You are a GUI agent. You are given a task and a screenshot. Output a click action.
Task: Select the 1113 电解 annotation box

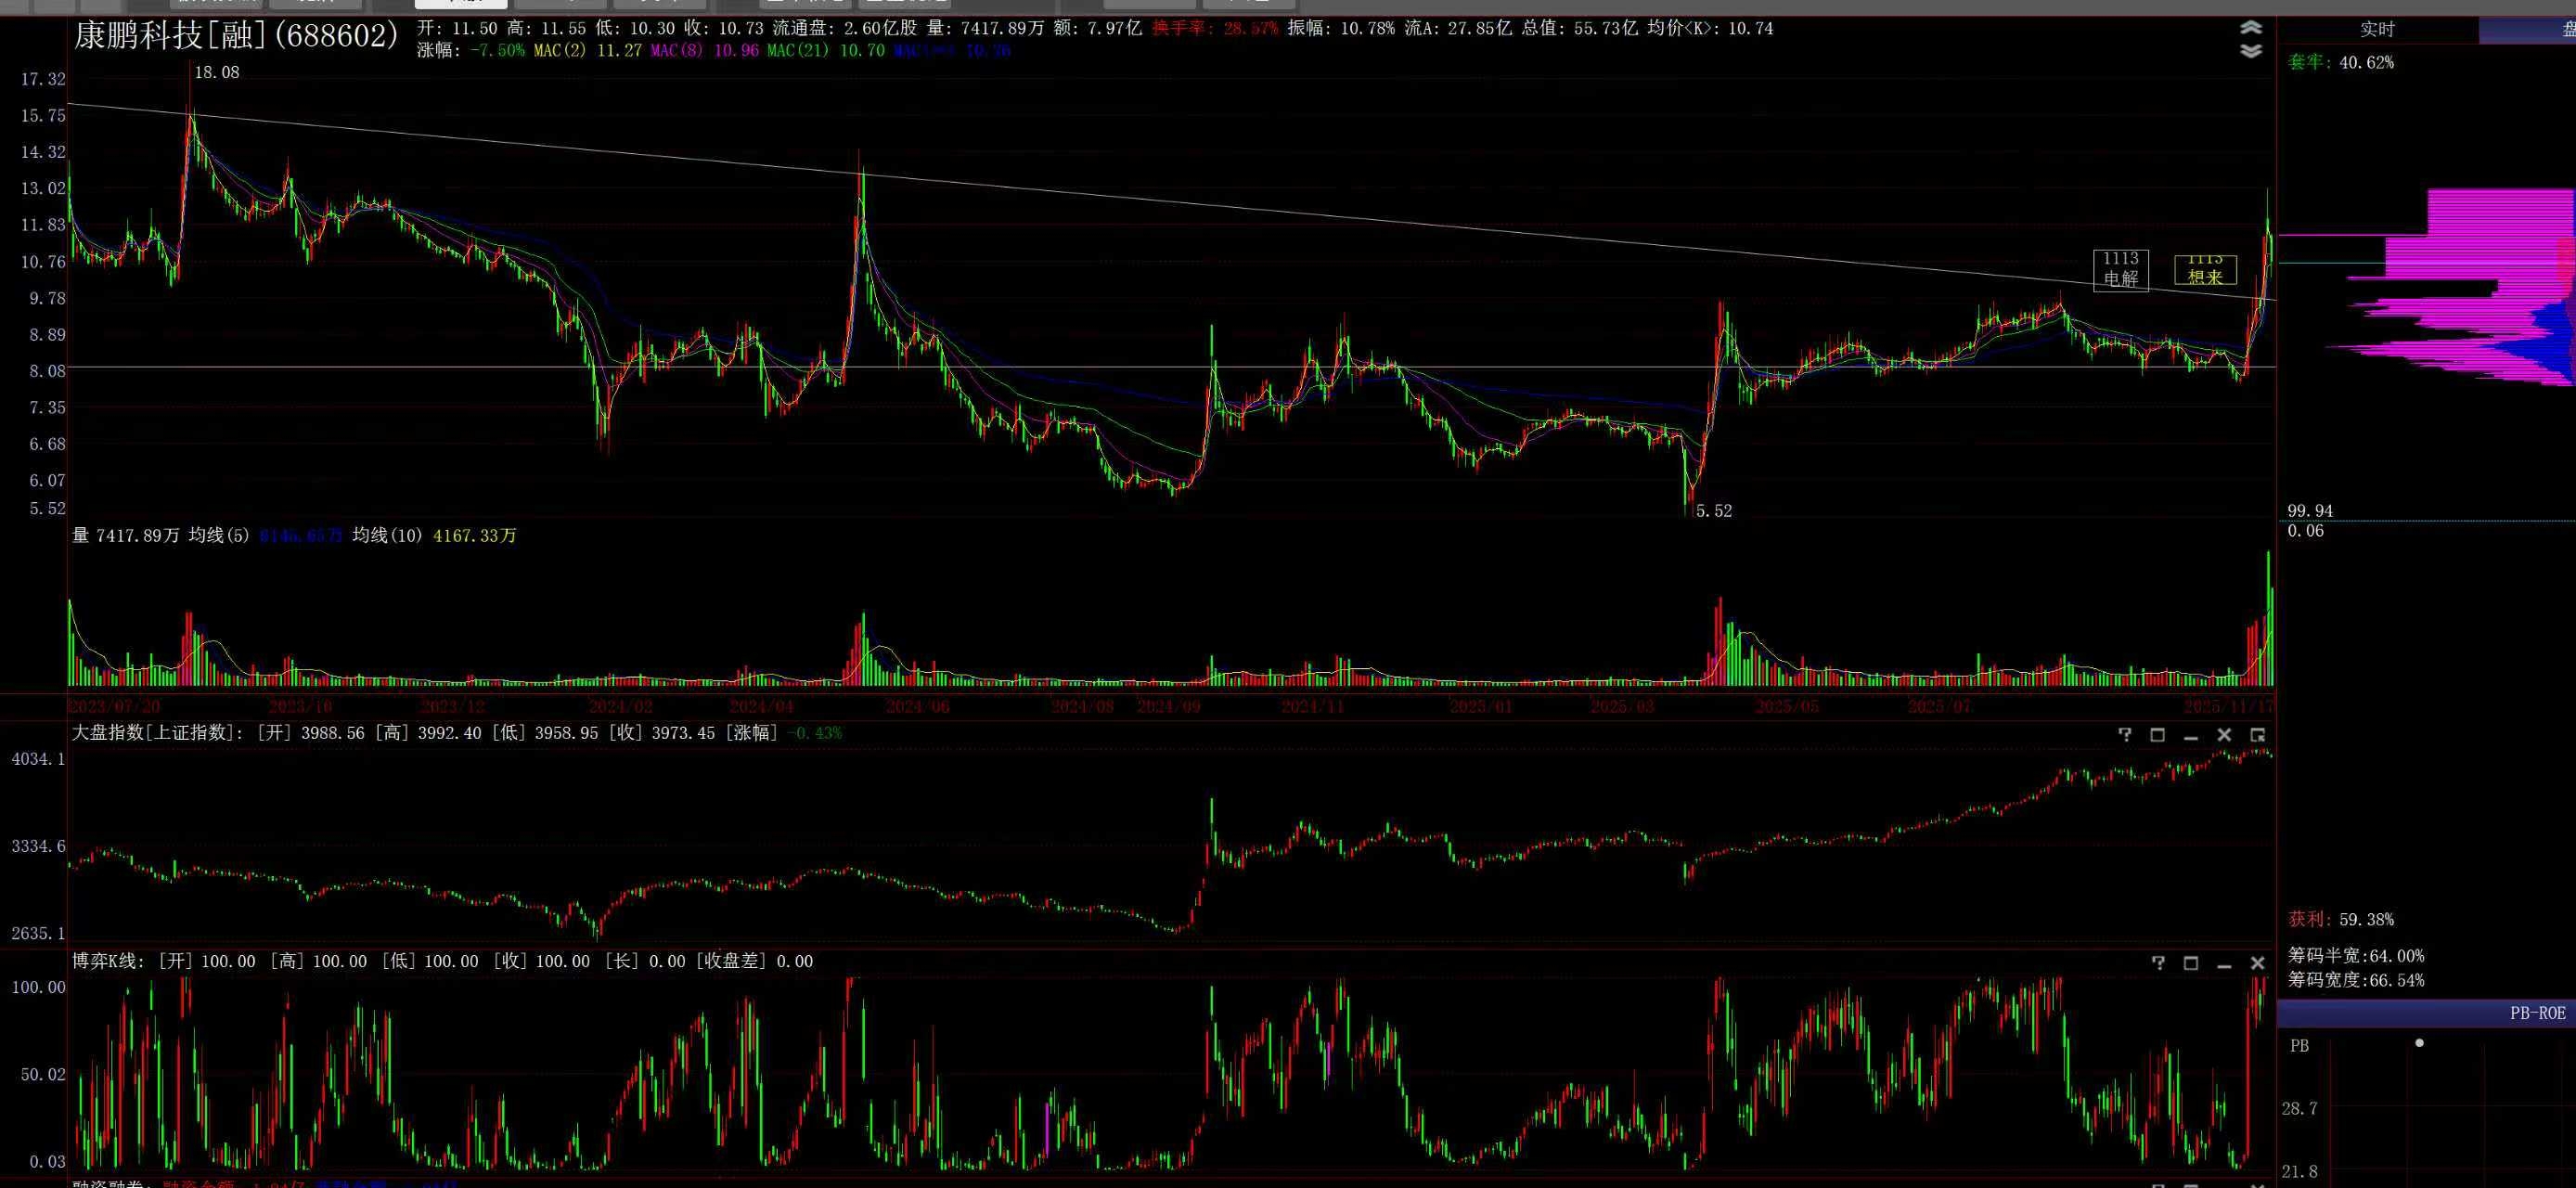pyautogui.click(x=2120, y=269)
